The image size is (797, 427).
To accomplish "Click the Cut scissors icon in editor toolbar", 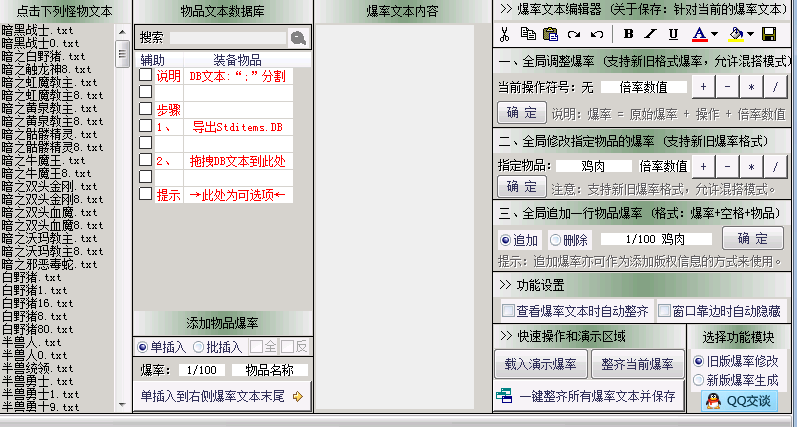I will 504,34.
